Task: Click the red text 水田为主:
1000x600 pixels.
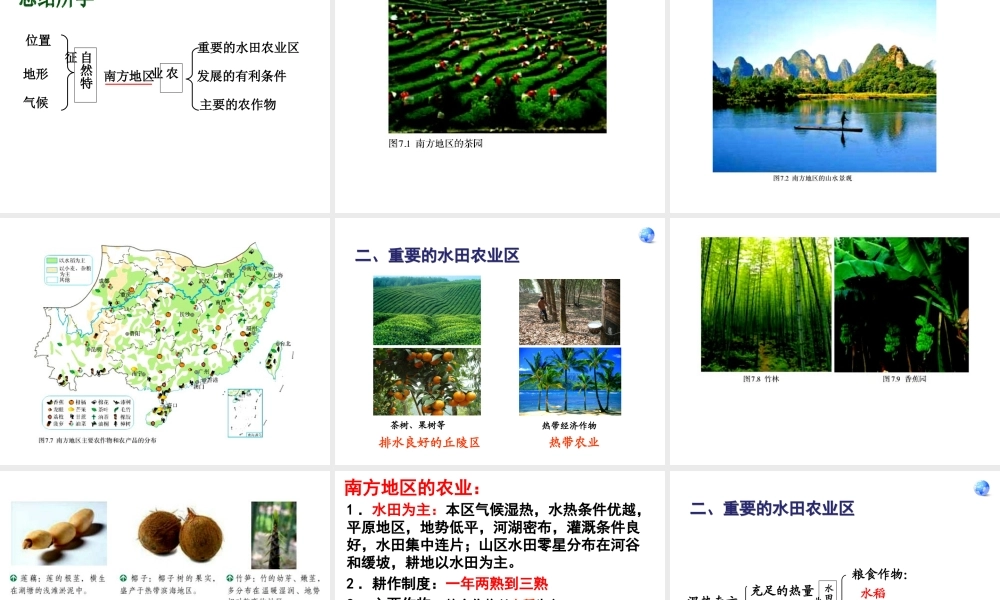Action: pos(406,509)
